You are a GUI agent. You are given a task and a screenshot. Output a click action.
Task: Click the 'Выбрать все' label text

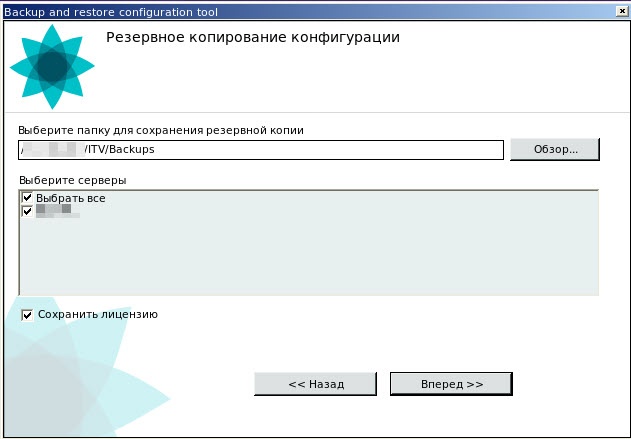pyautogui.click(x=70, y=199)
